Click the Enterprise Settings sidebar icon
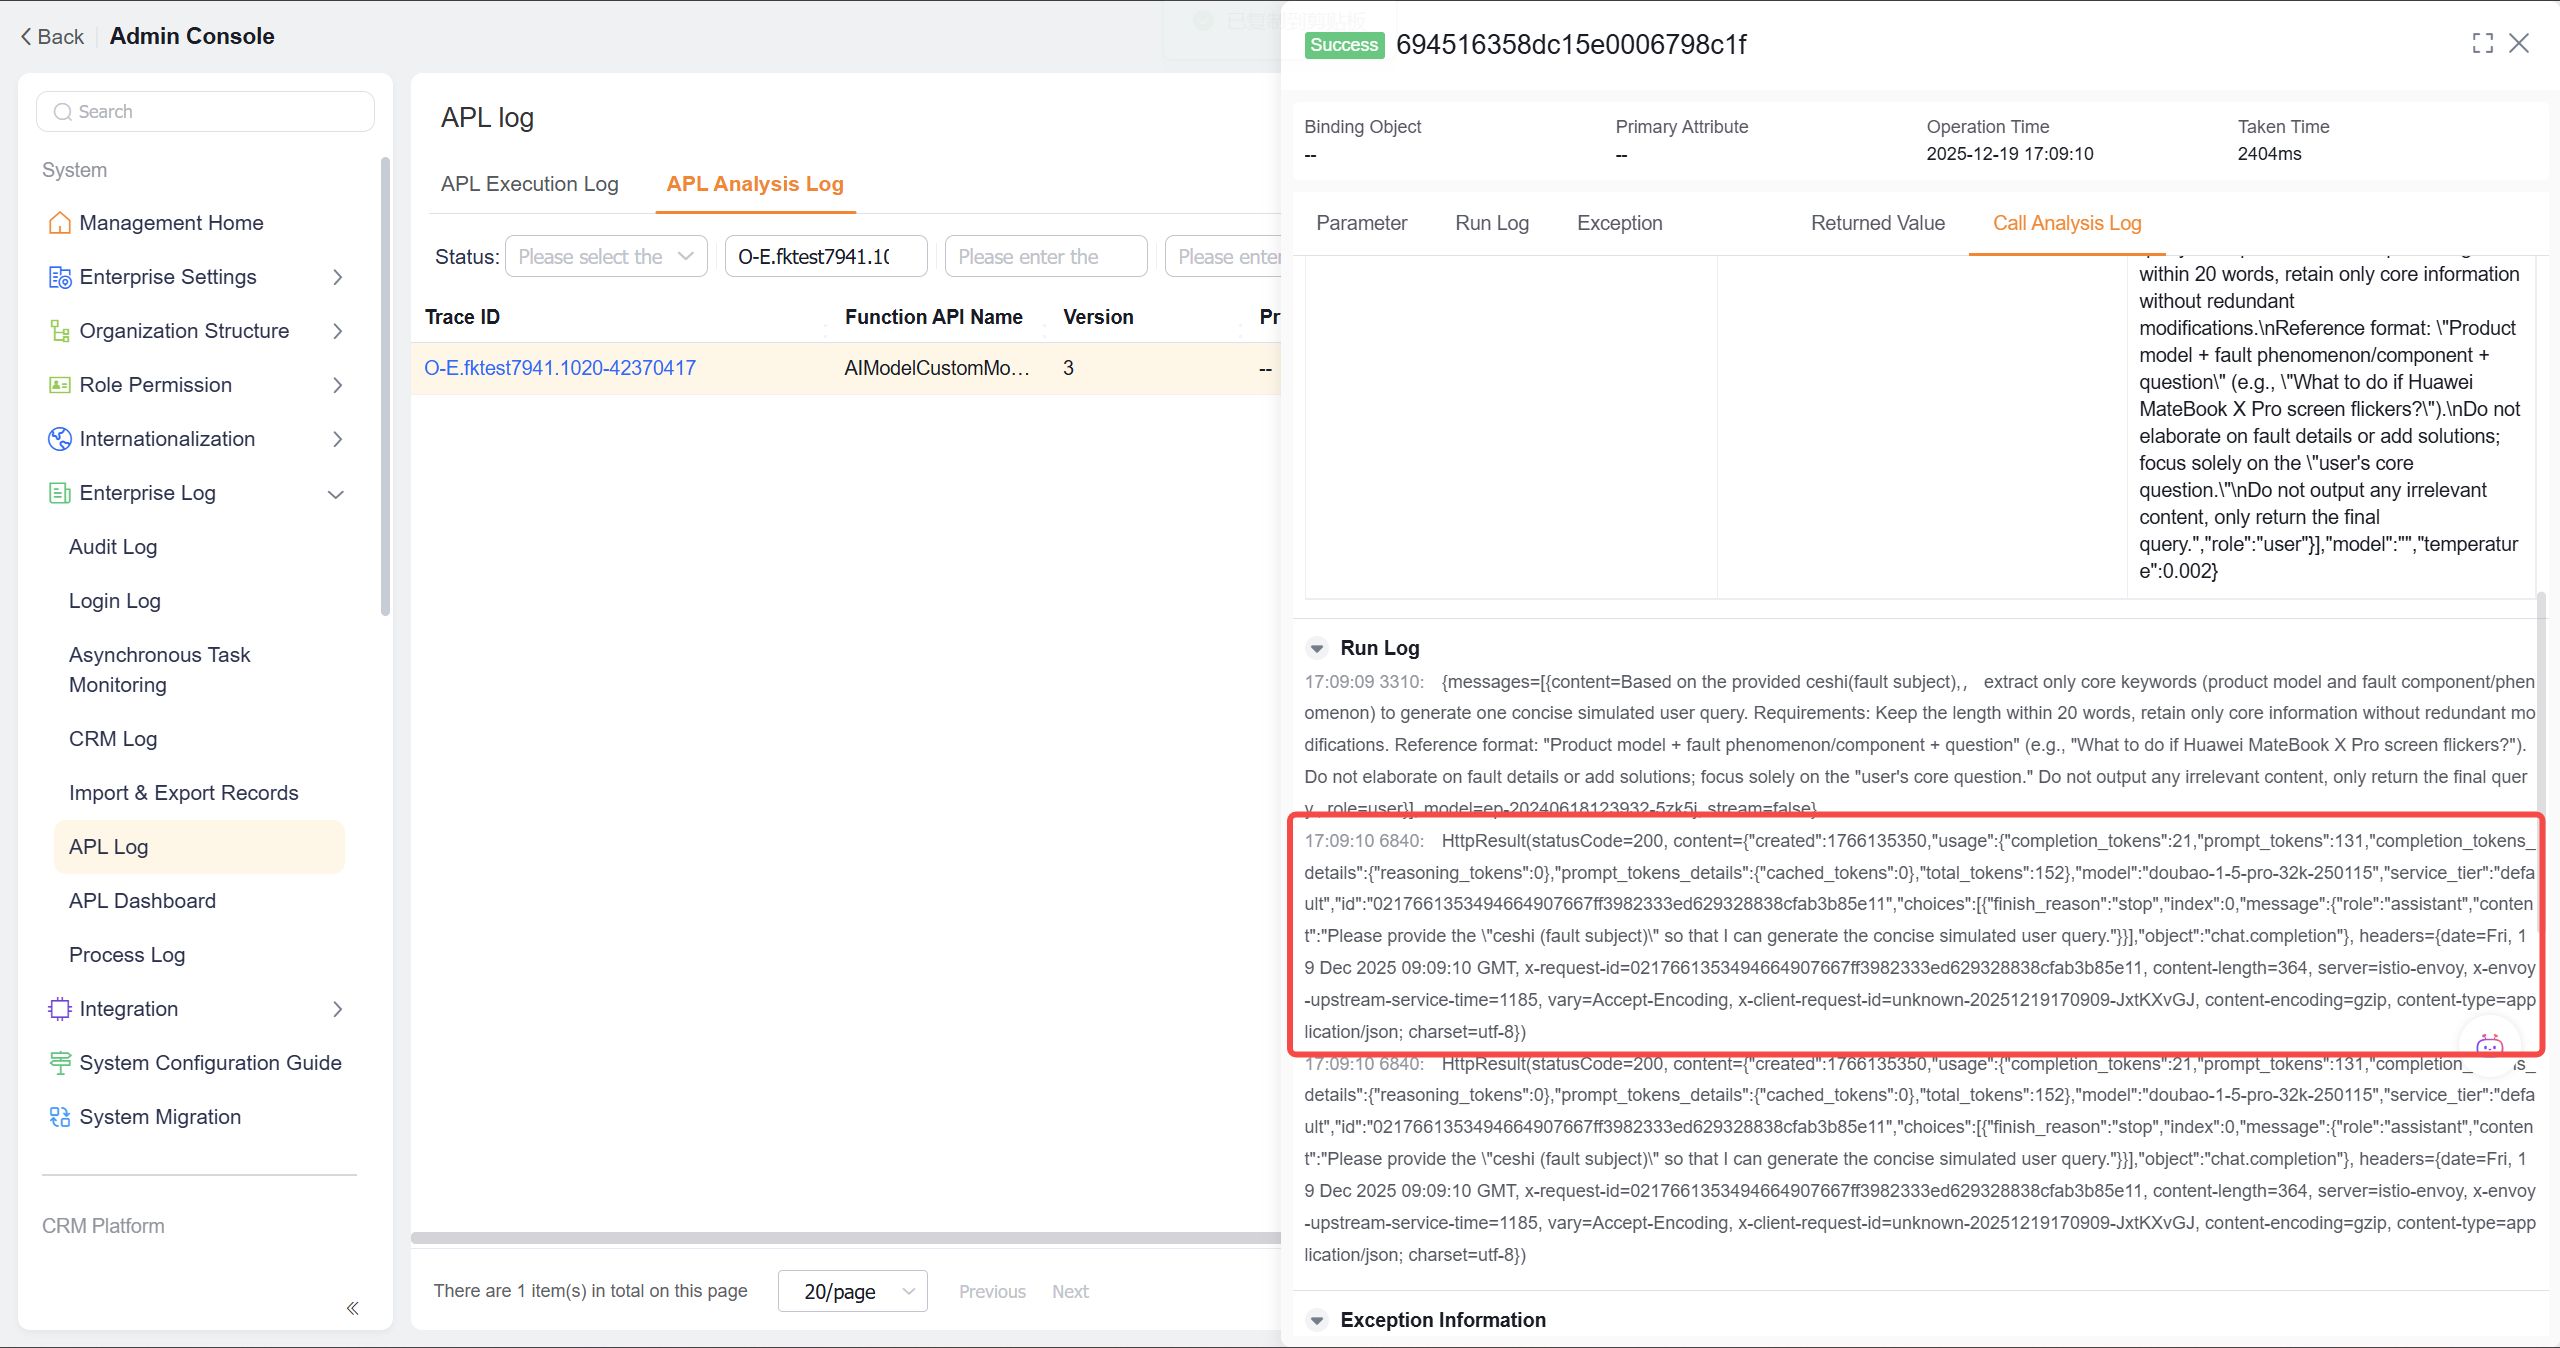Image resolution: width=2560 pixels, height=1348 pixels. [x=59, y=277]
